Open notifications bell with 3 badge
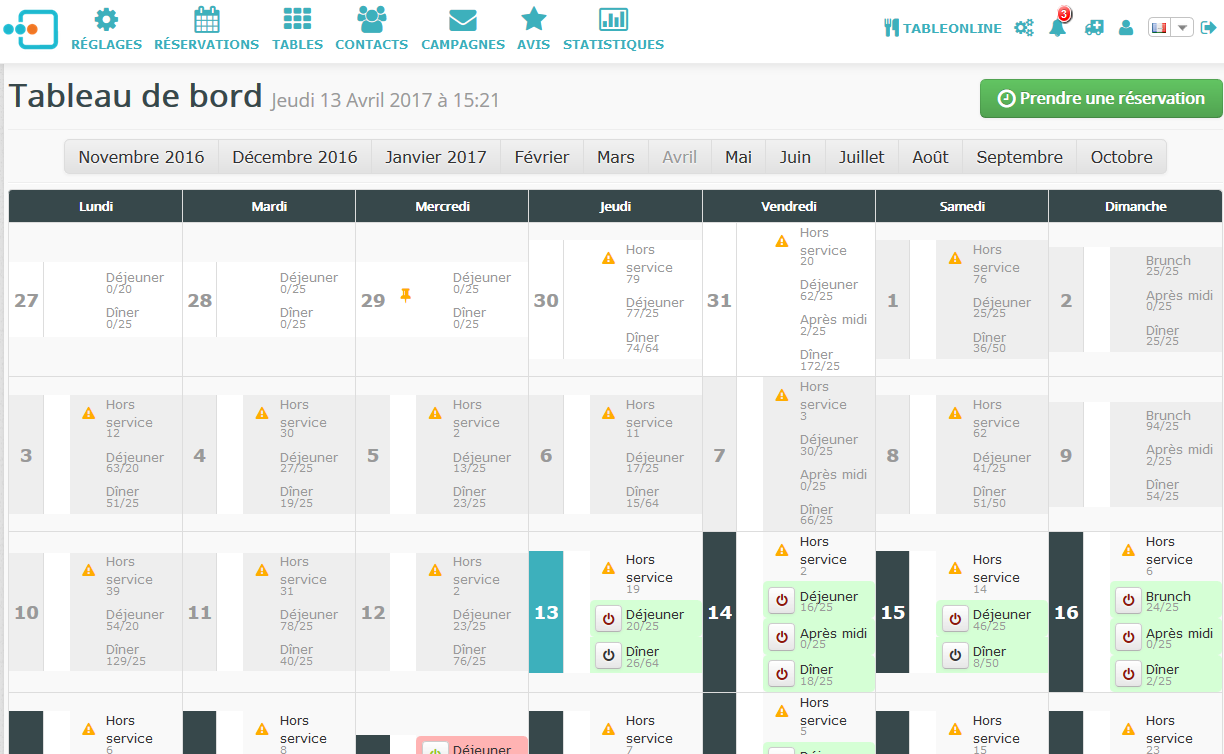The height and width of the screenshot is (754, 1224). pos(1058,26)
